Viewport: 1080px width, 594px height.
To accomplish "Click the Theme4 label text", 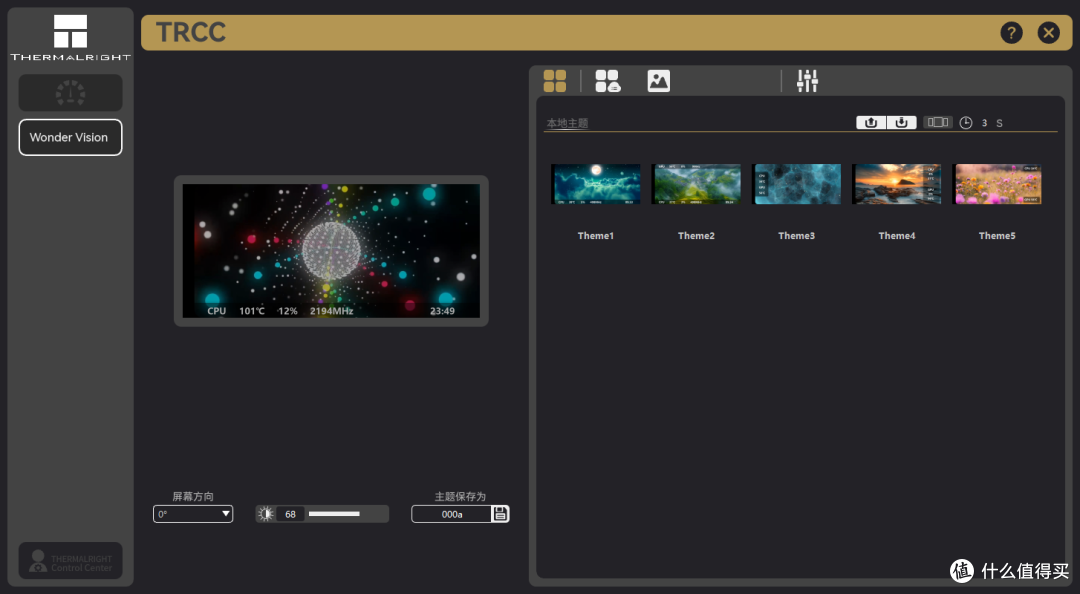I will pos(897,236).
